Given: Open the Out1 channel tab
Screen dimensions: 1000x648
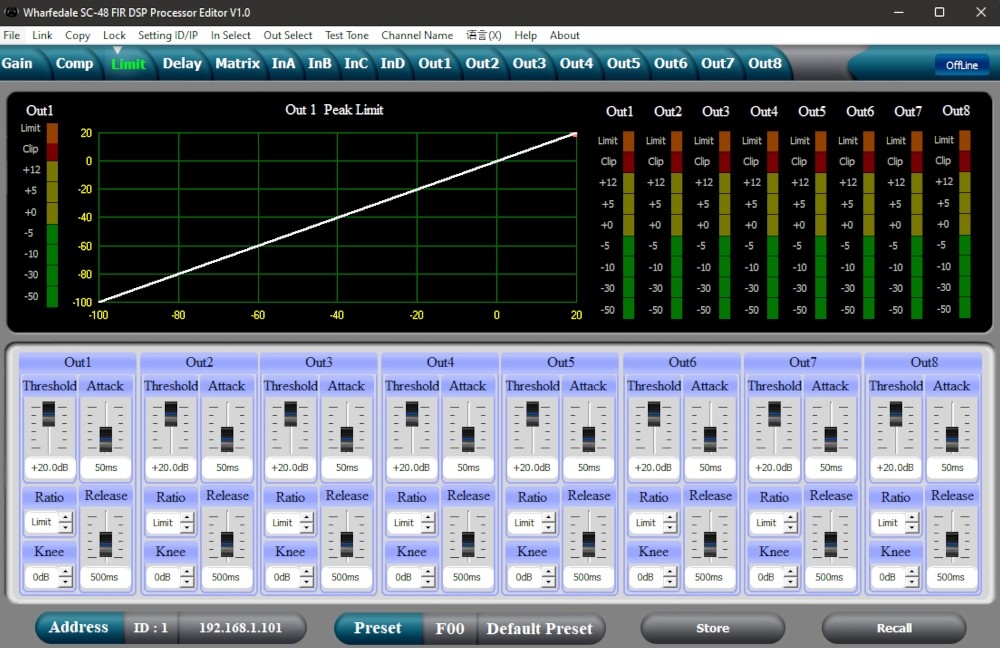Looking at the screenshot, I should point(434,63).
